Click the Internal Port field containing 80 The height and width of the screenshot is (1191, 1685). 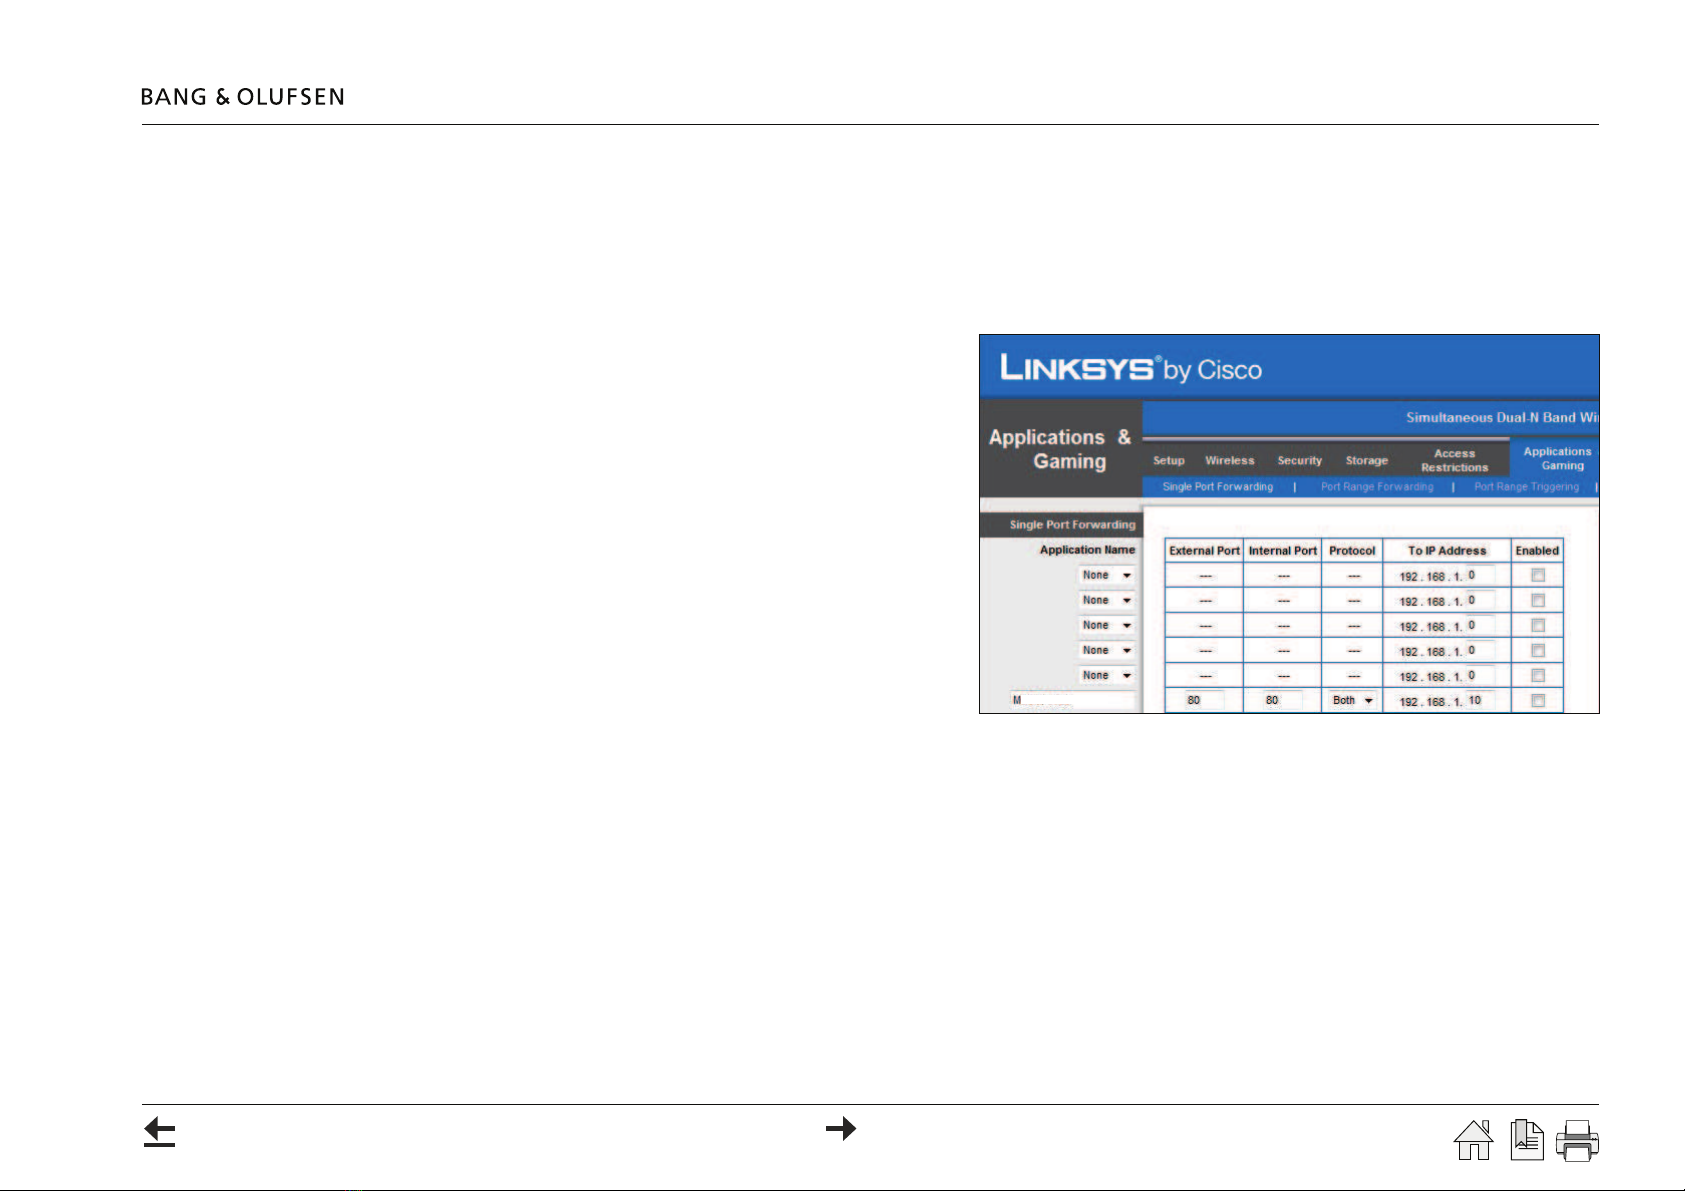tap(1283, 700)
